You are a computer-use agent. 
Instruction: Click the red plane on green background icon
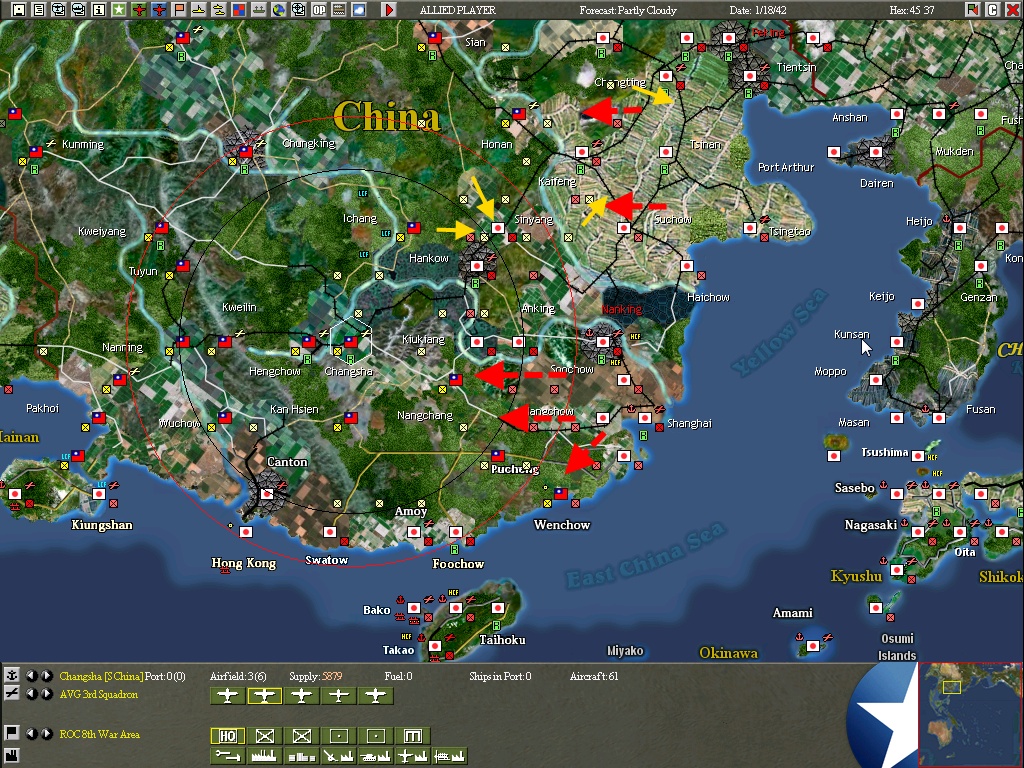coord(138,9)
